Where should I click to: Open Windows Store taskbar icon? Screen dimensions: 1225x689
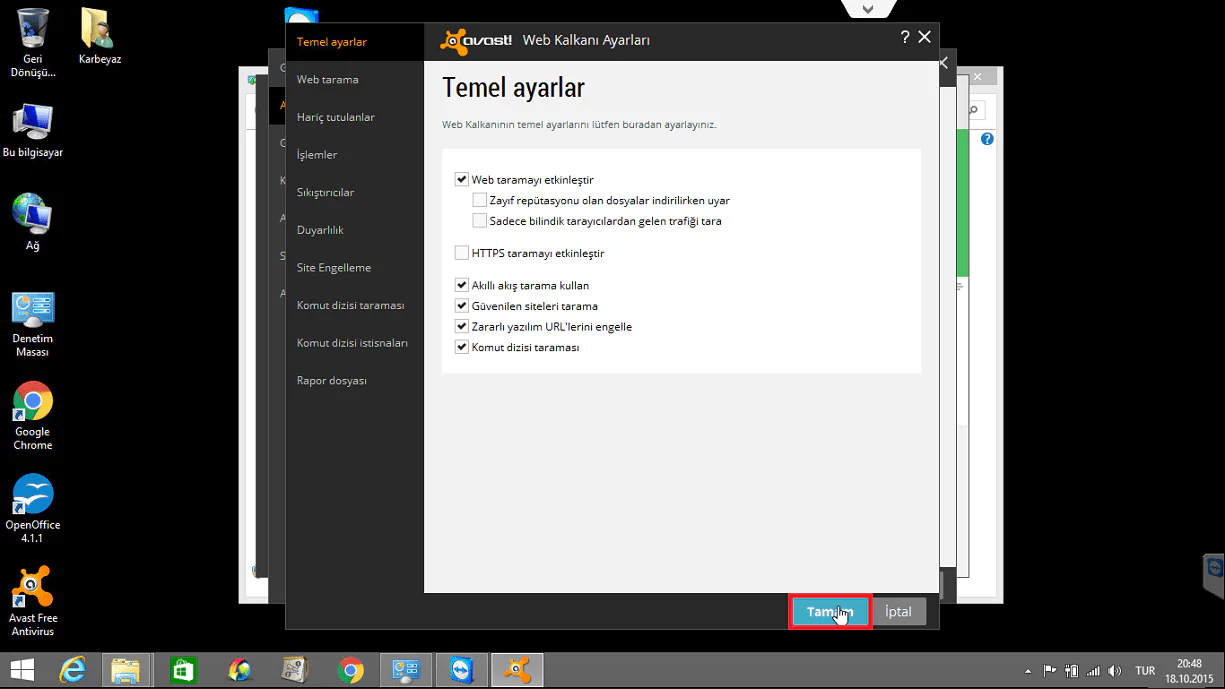tap(183, 670)
